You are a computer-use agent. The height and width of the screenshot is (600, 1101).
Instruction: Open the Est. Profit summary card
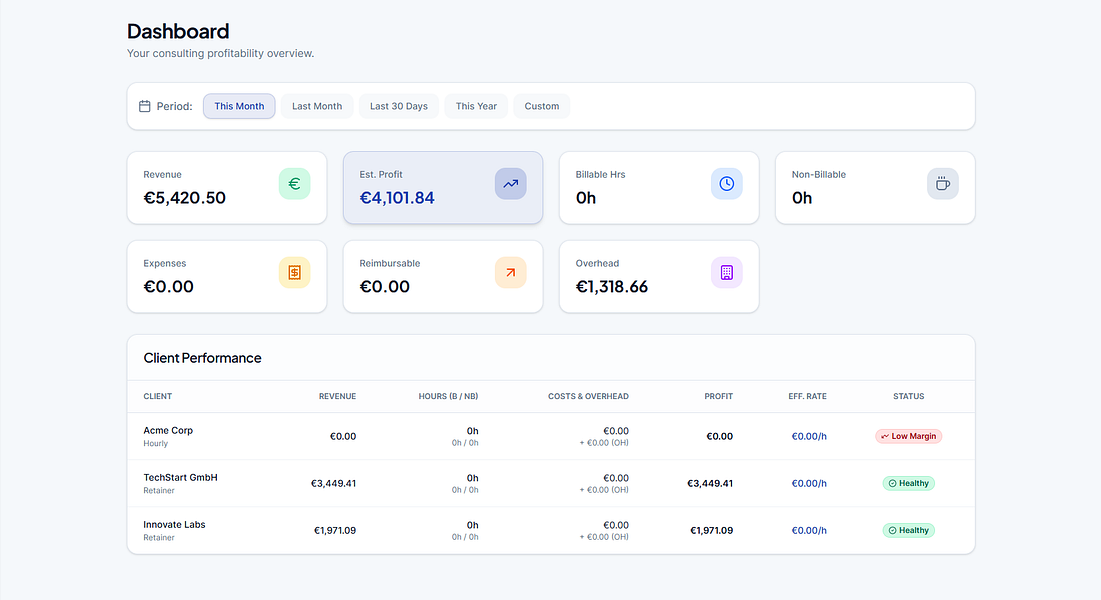443,188
